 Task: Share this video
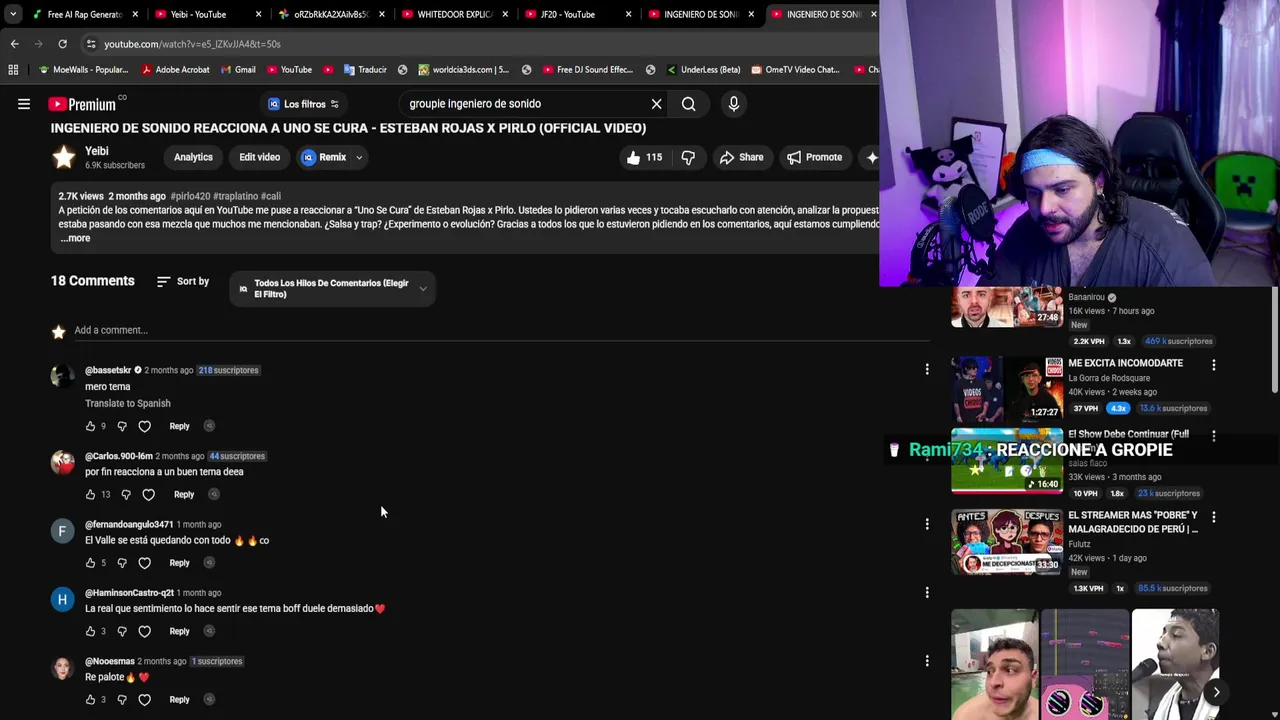pyautogui.click(x=741, y=157)
